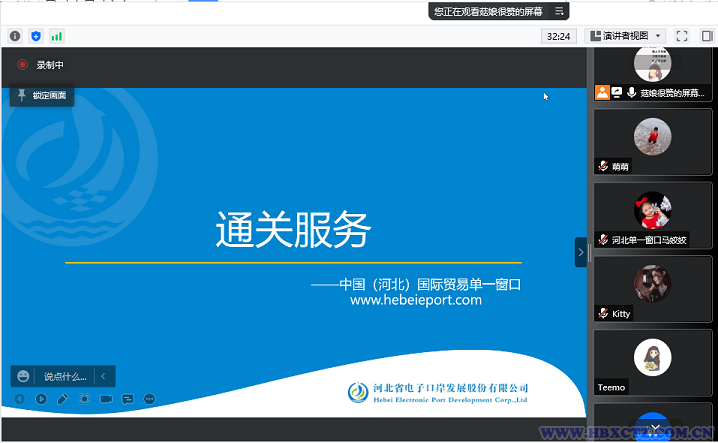Click the screenshot capture icon
The height and width of the screenshot is (443, 718).
click(x=84, y=399)
